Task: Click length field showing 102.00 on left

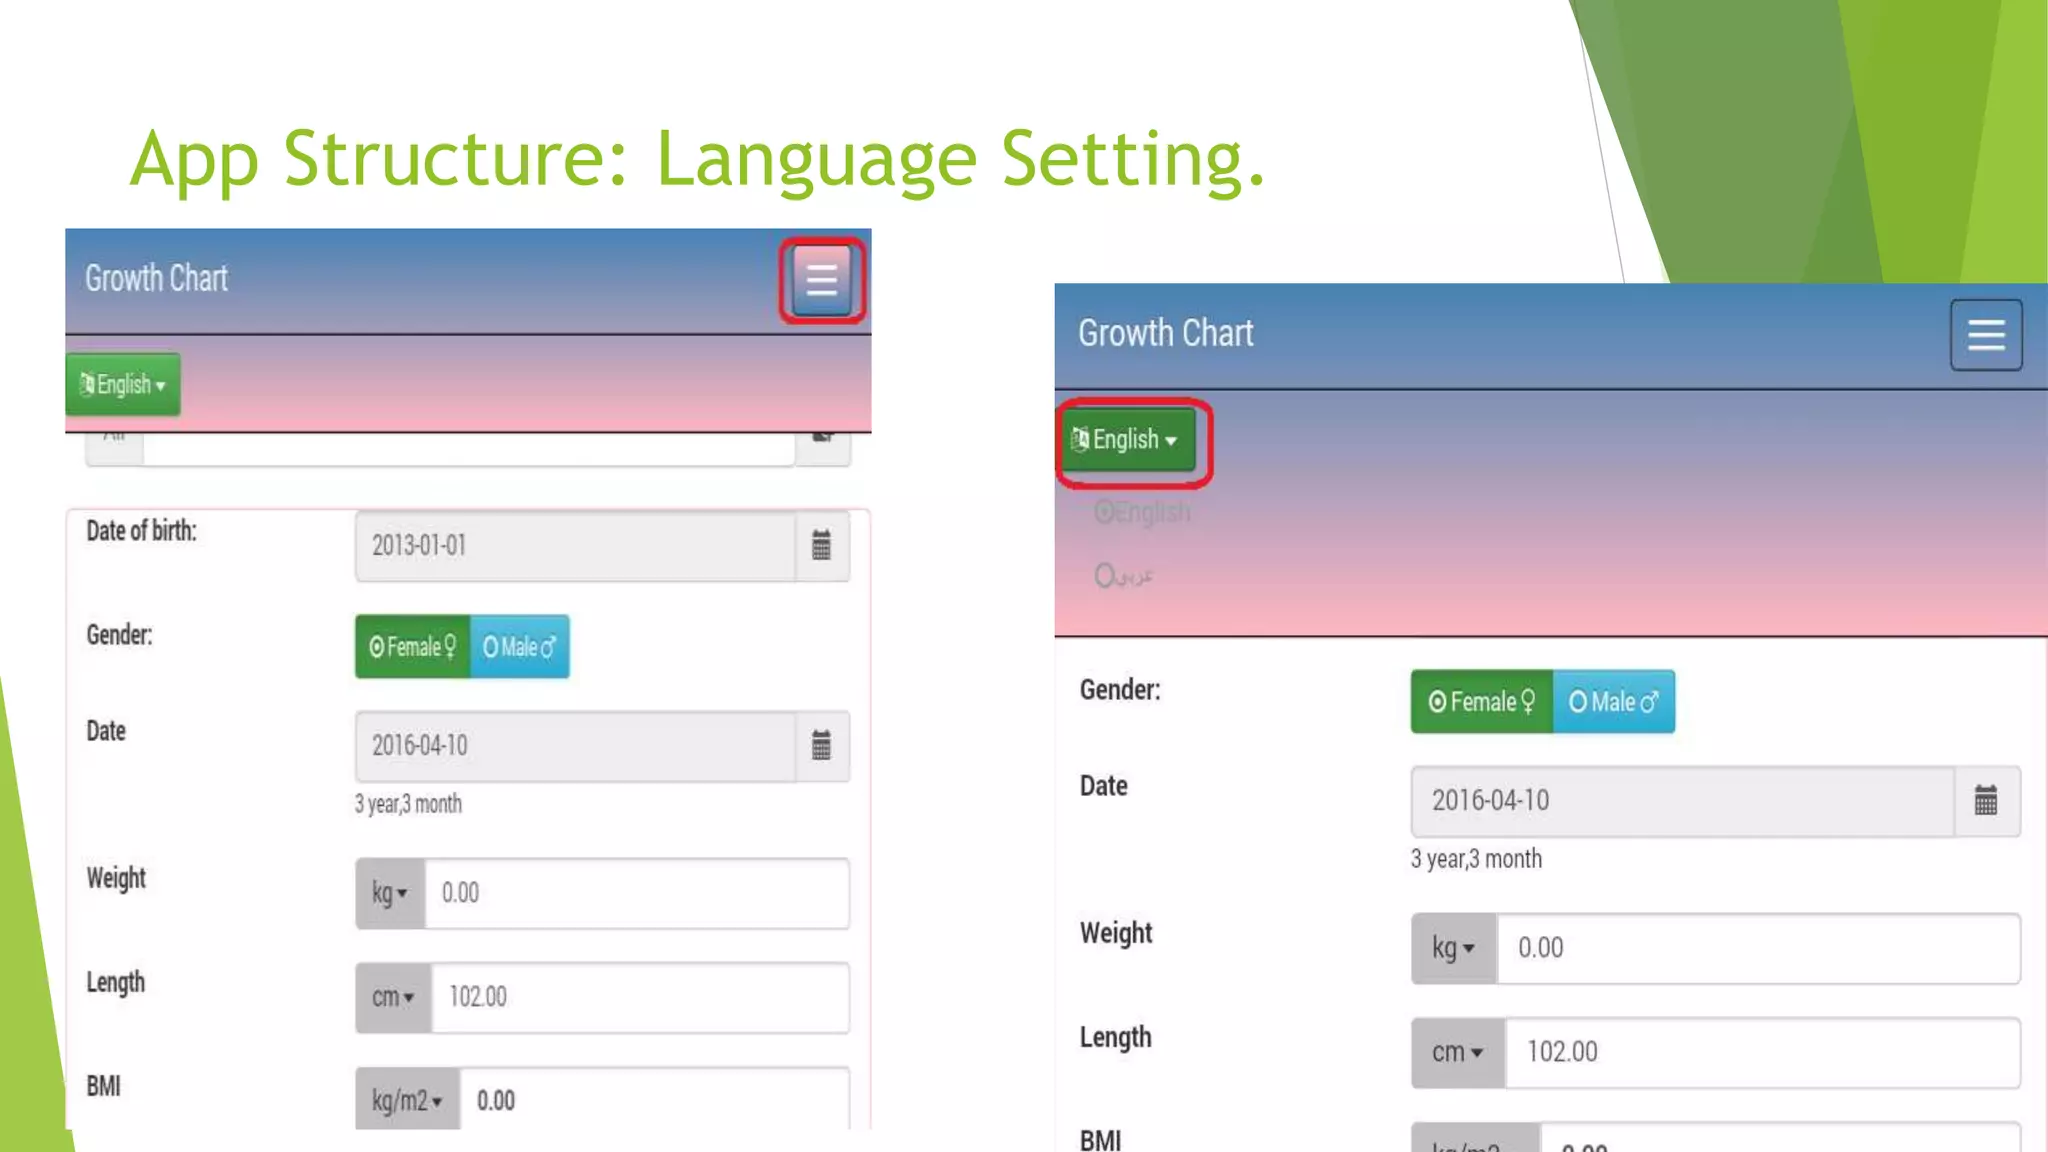Action: pos(640,997)
